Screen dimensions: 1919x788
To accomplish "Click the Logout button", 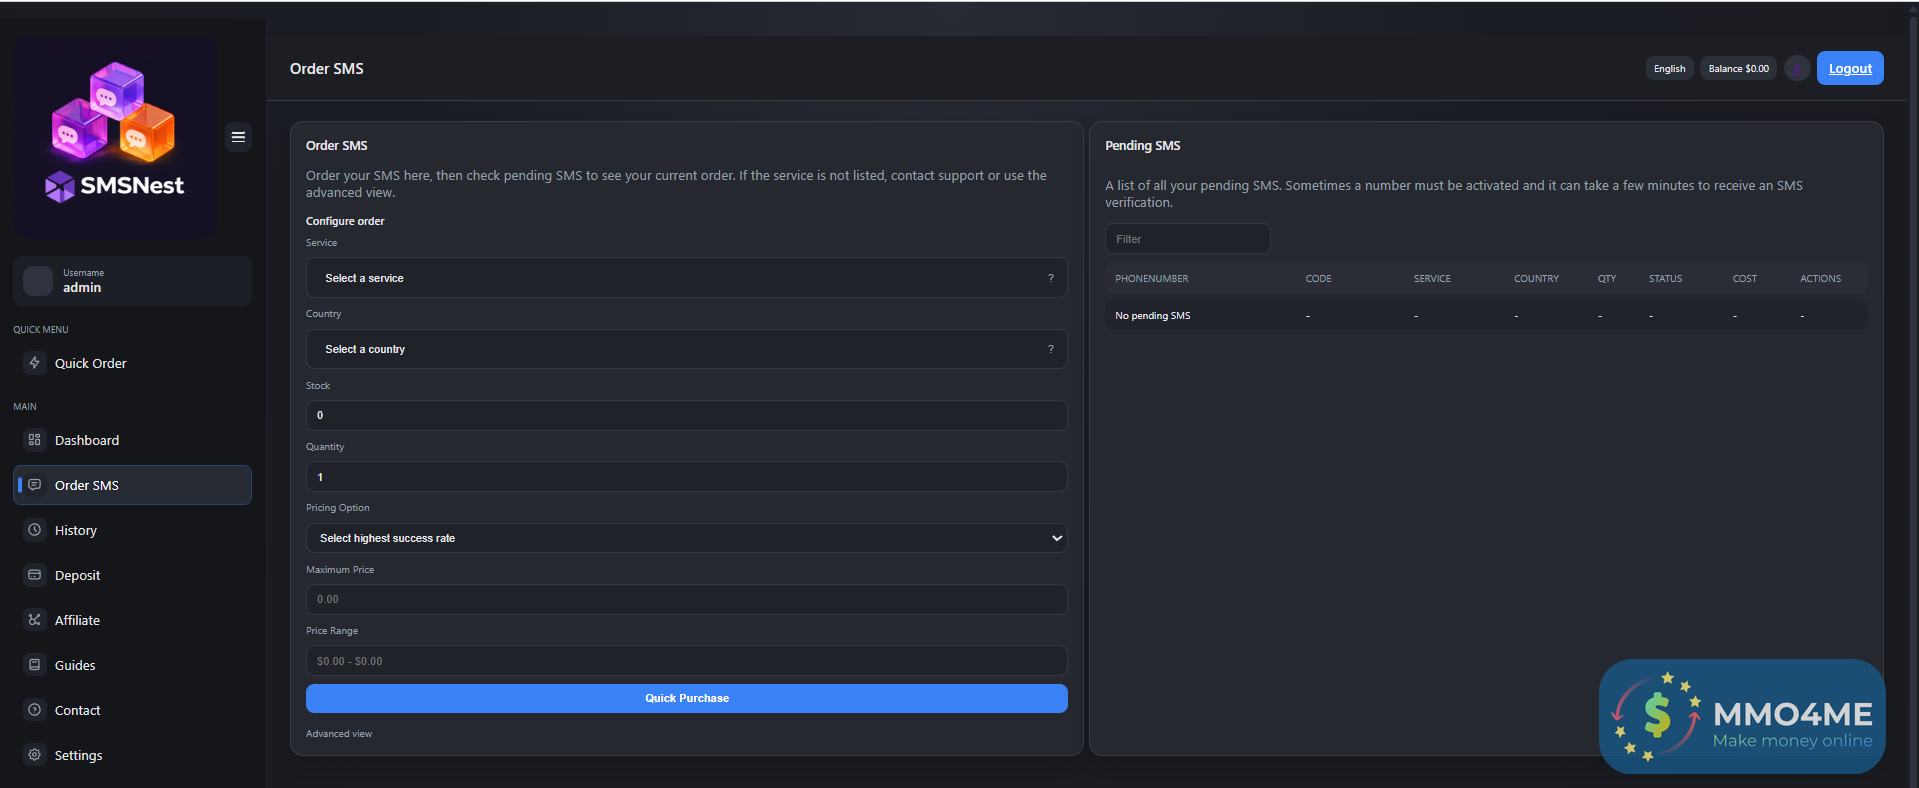I will coord(1850,69).
